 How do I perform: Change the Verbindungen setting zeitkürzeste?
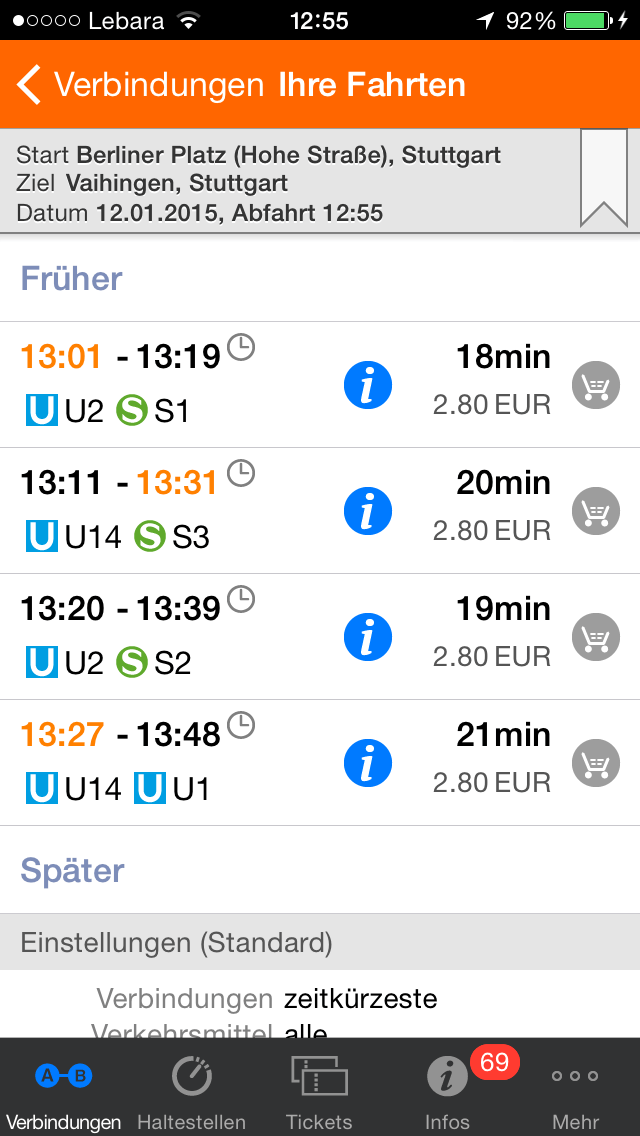[x=360, y=999]
